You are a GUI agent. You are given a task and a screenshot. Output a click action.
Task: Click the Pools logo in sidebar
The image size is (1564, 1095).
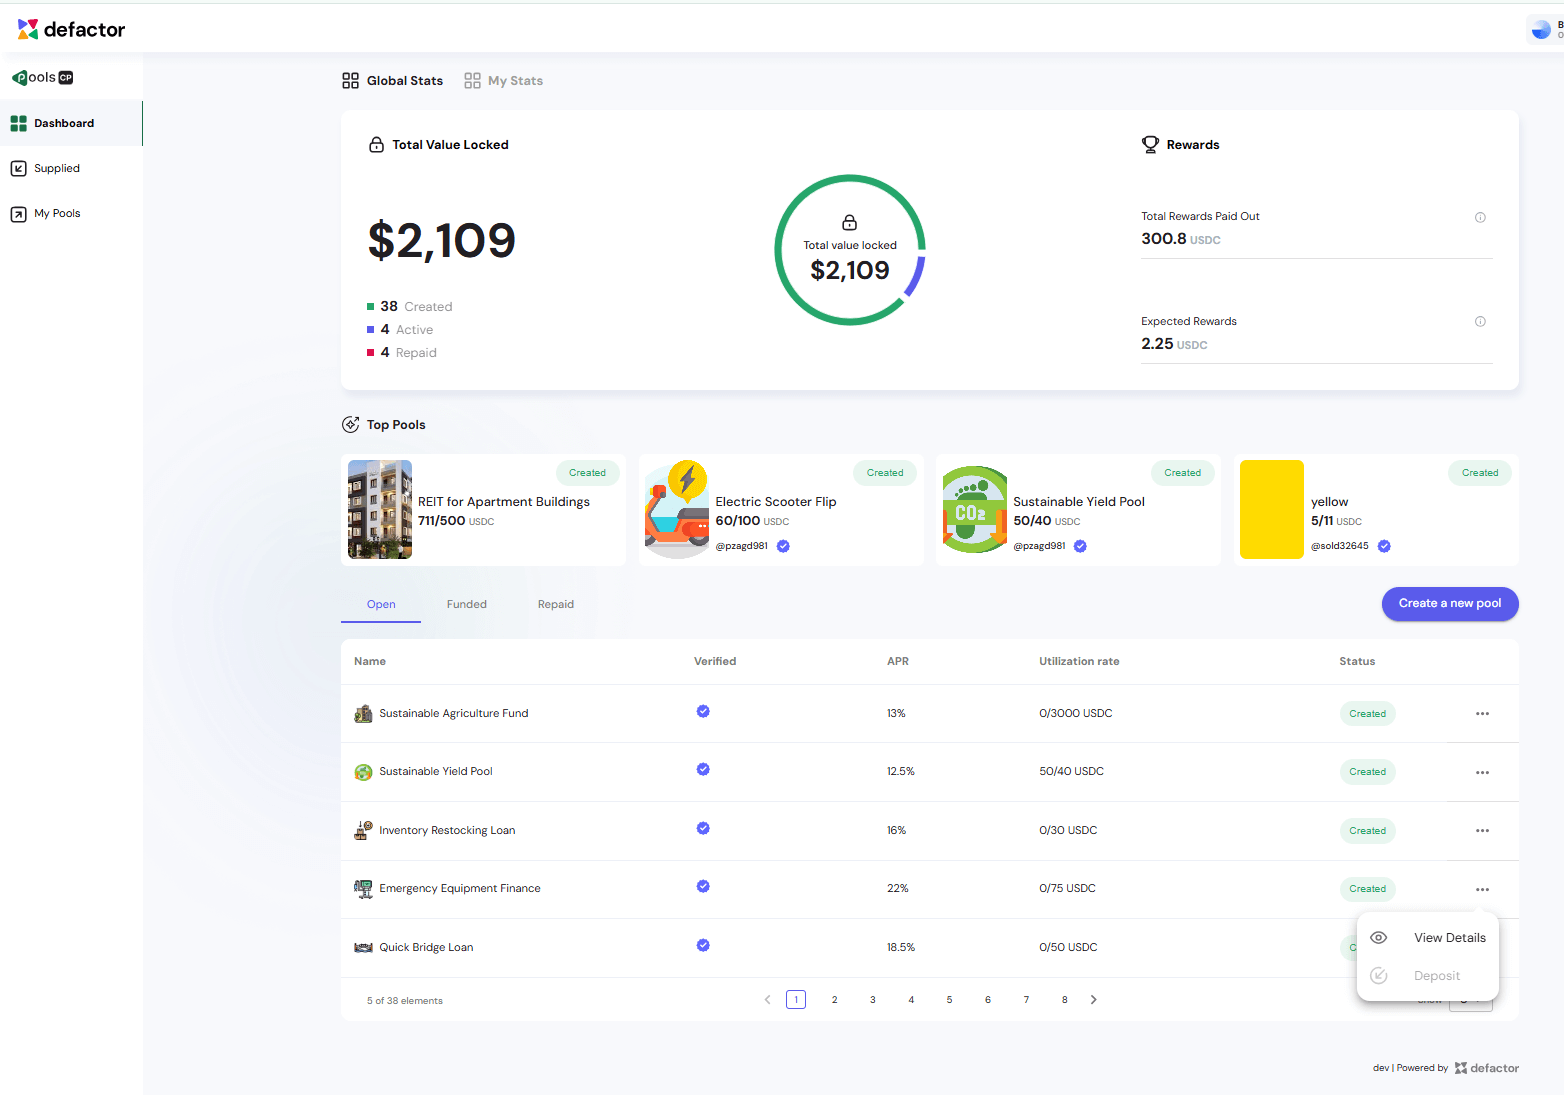pyautogui.click(x=42, y=77)
